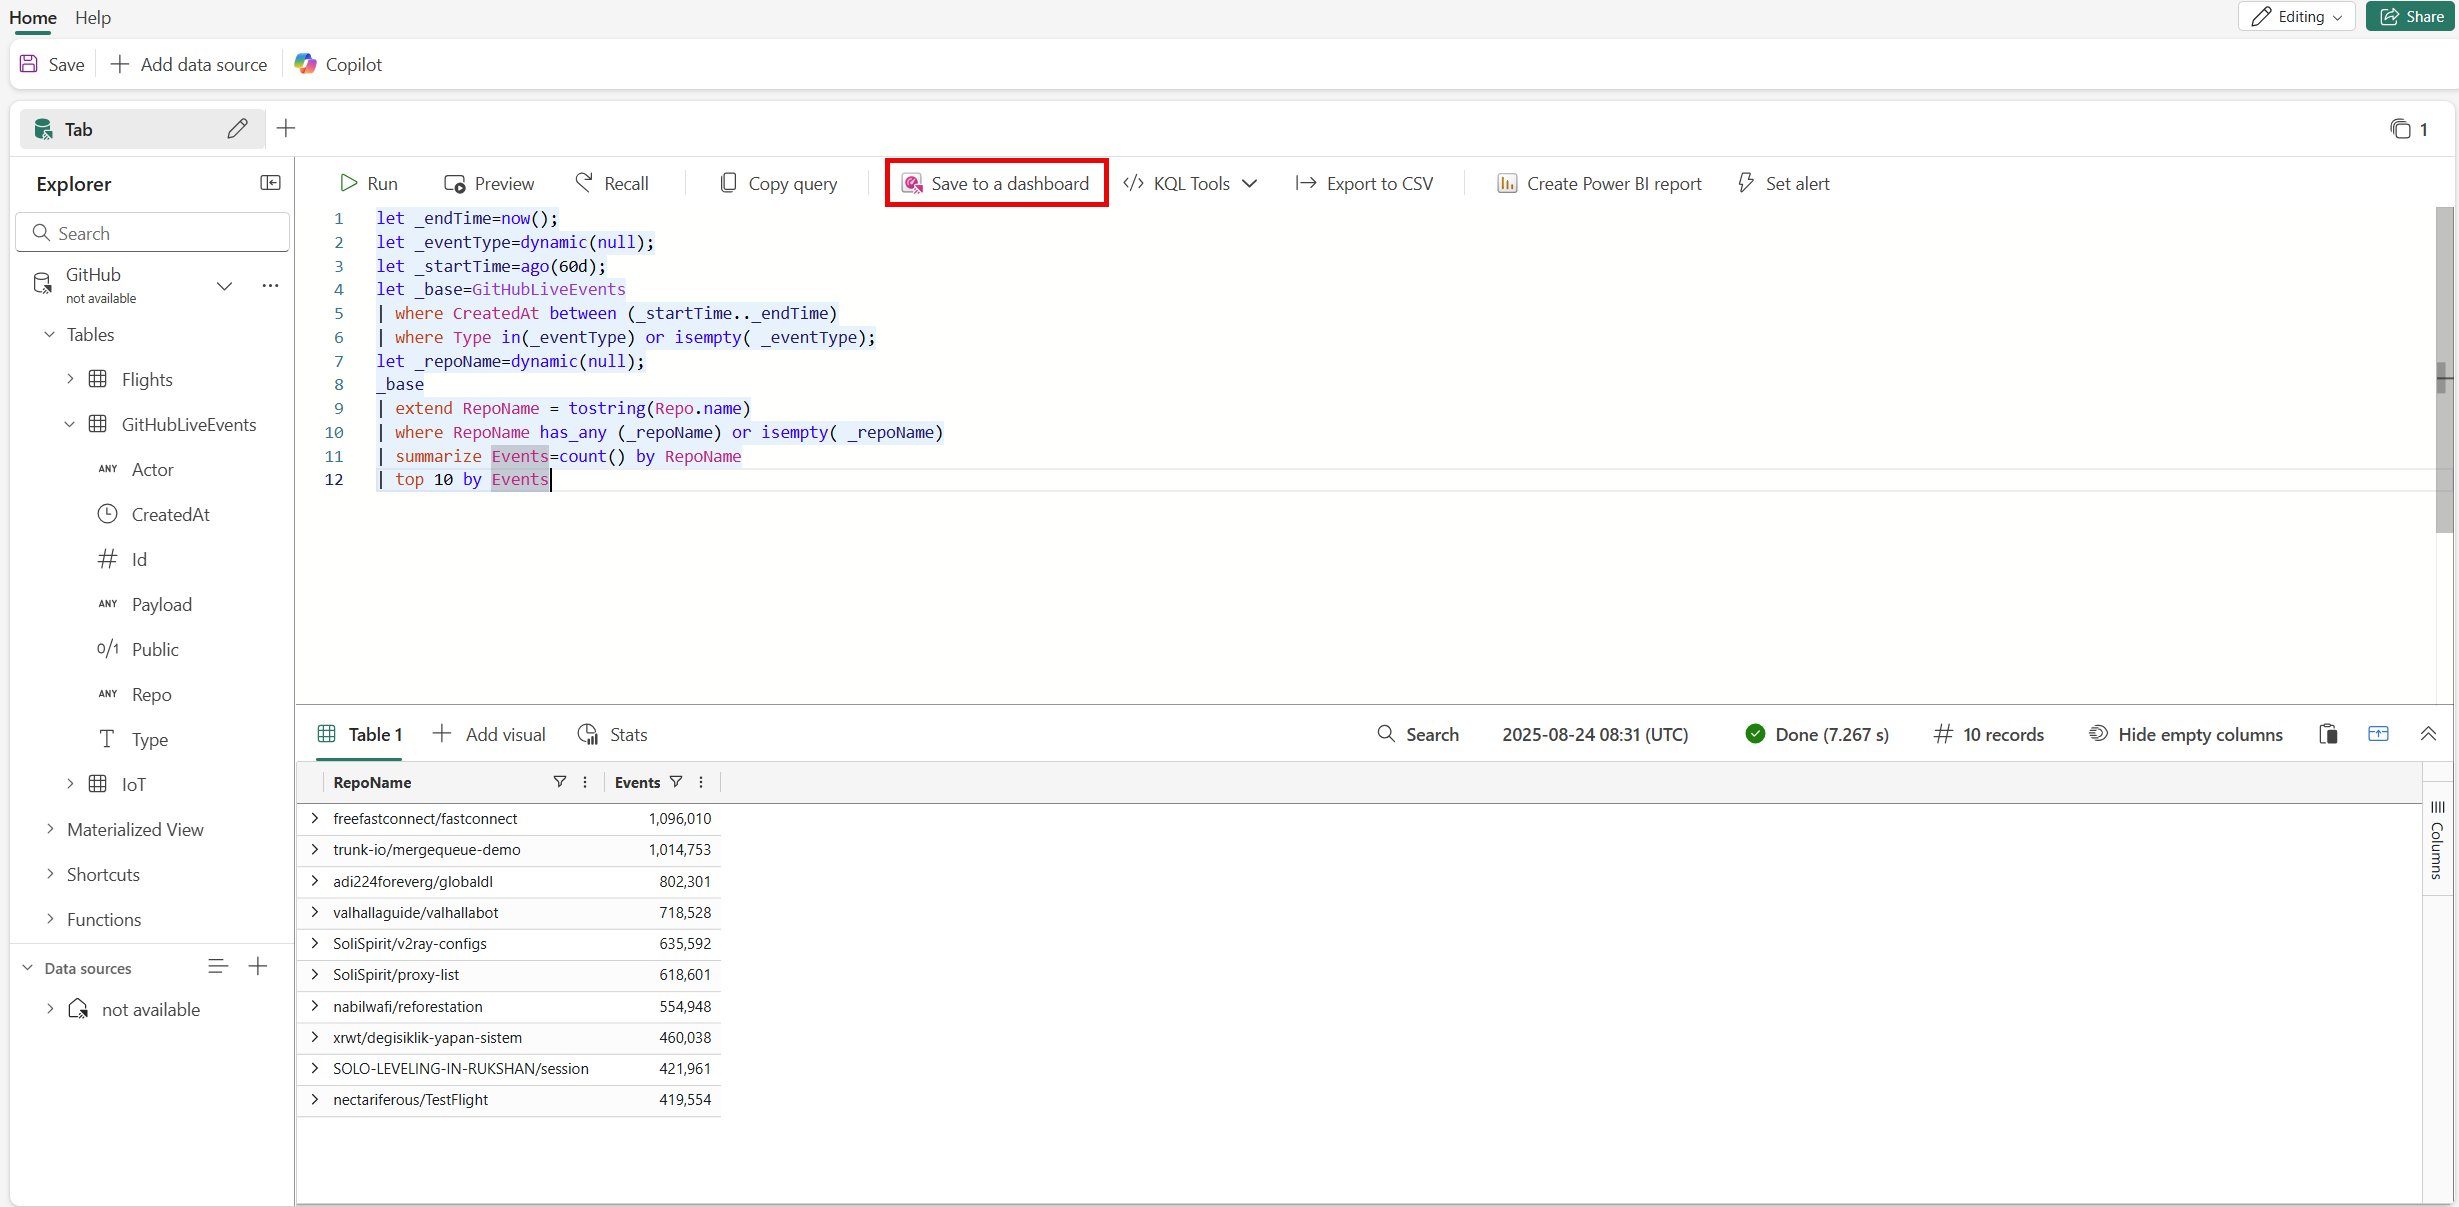This screenshot has height=1207, width=2459.
Task: Open the Stats view
Action: pos(613,734)
